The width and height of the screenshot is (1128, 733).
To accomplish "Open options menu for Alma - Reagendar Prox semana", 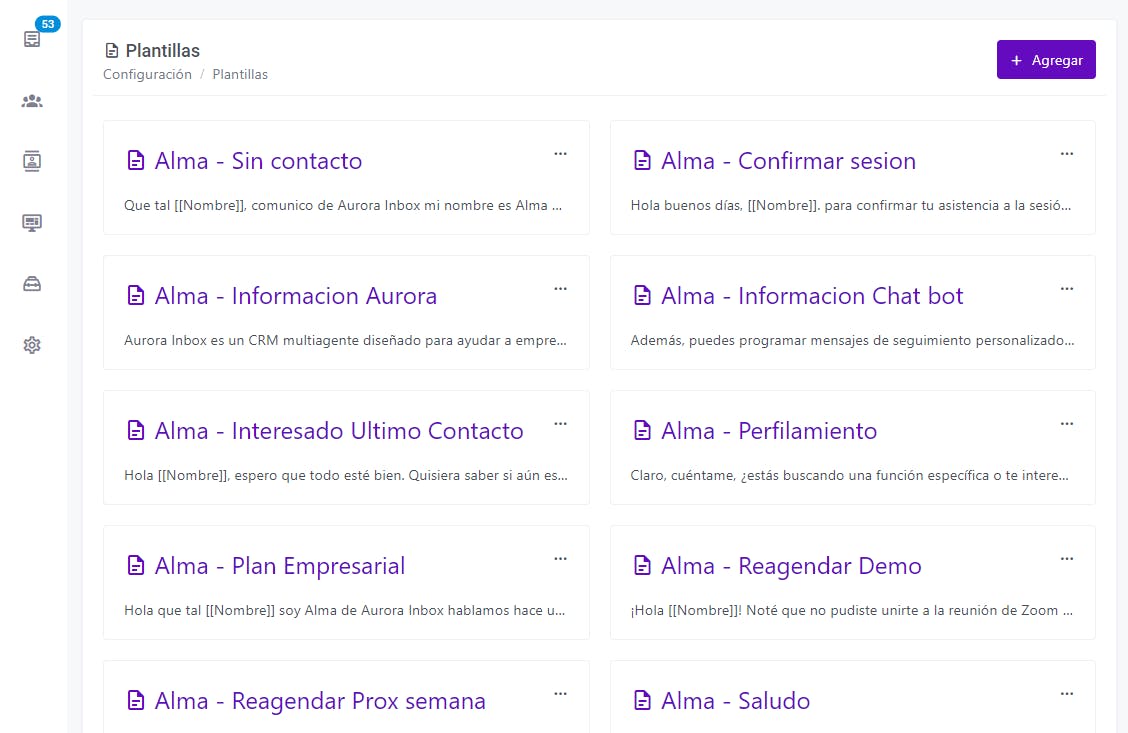I will (560, 693).
